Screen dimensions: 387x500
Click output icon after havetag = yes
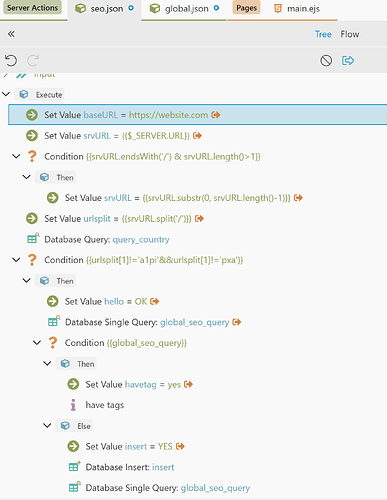188,384
